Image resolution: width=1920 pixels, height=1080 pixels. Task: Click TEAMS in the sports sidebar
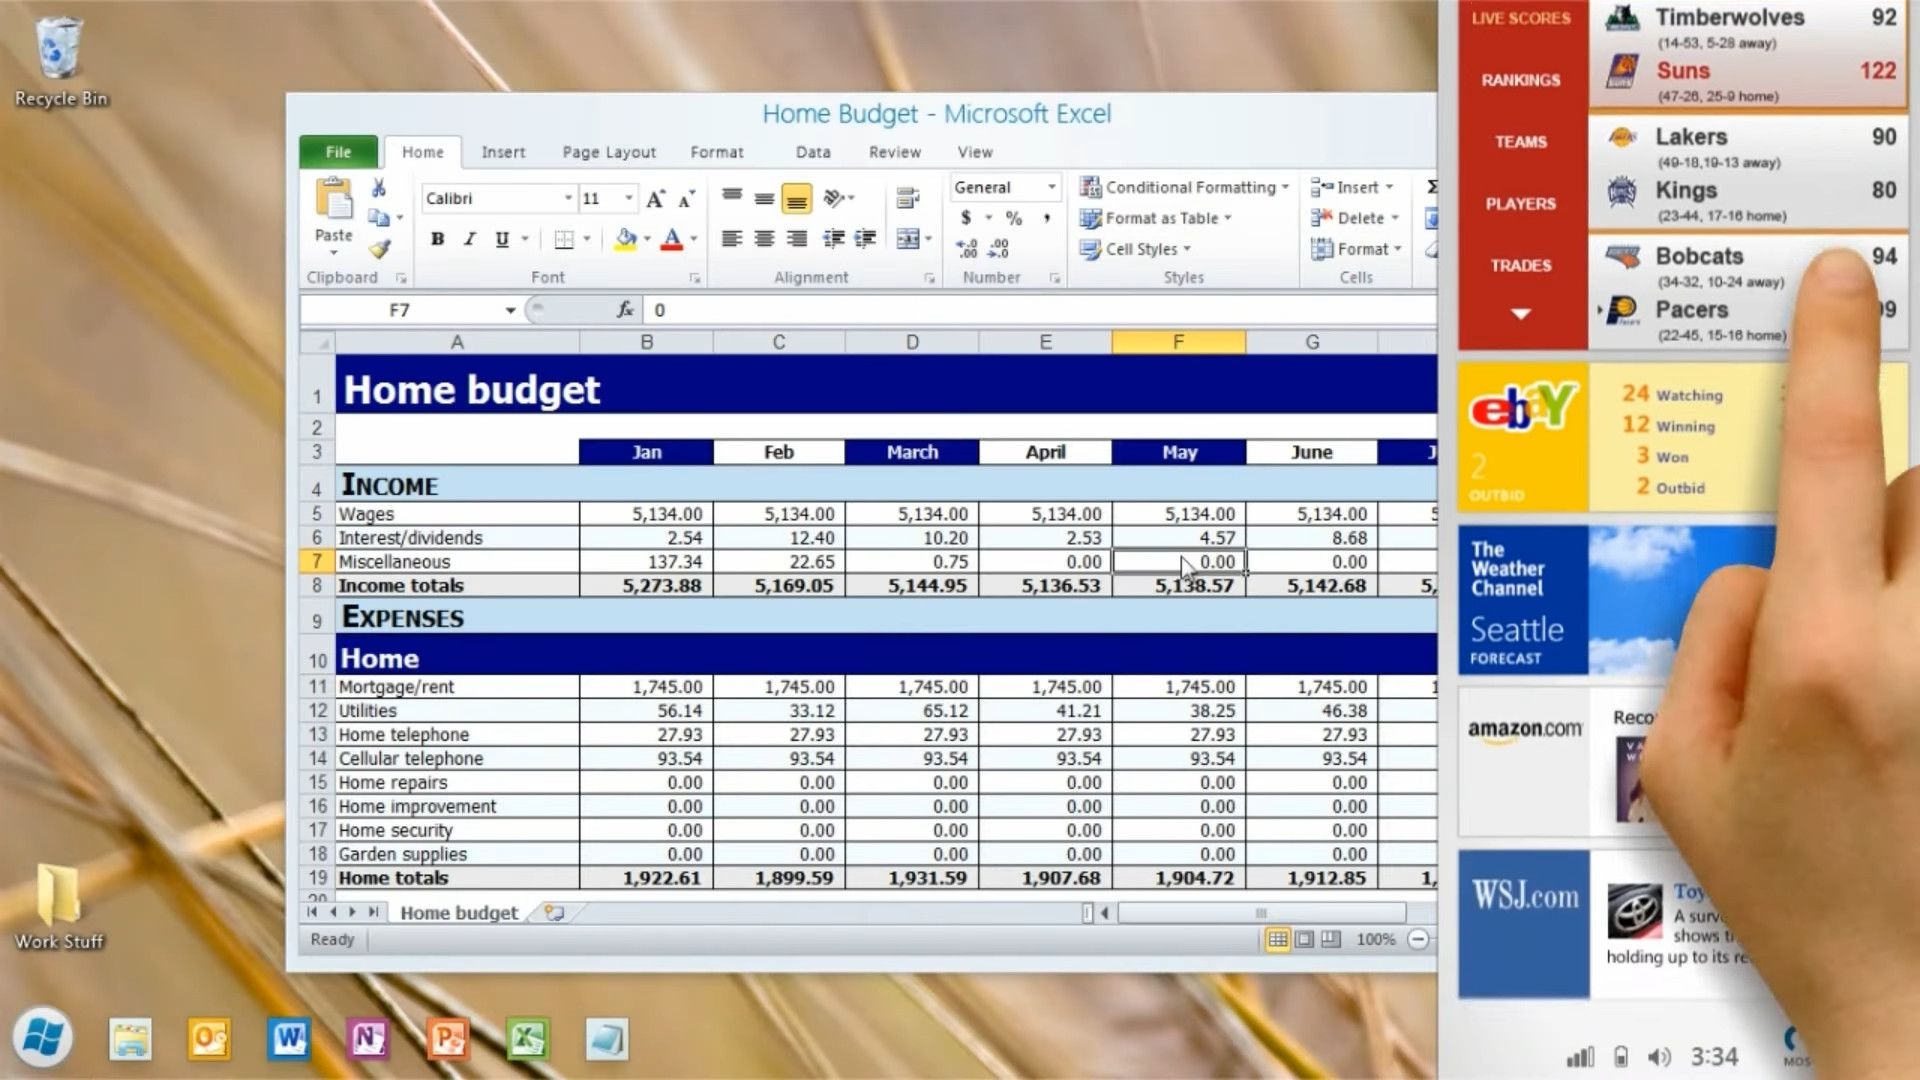(x=1521, y=142)
